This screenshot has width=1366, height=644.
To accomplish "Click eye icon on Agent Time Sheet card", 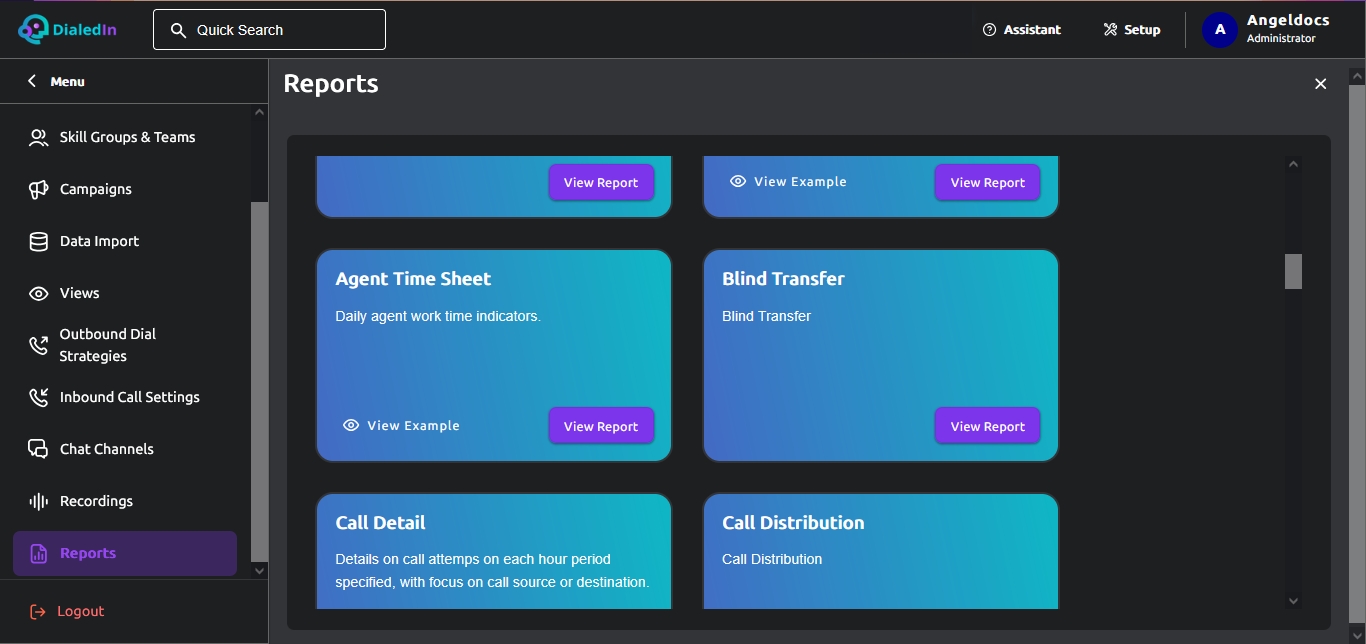I will click(351, 425).
